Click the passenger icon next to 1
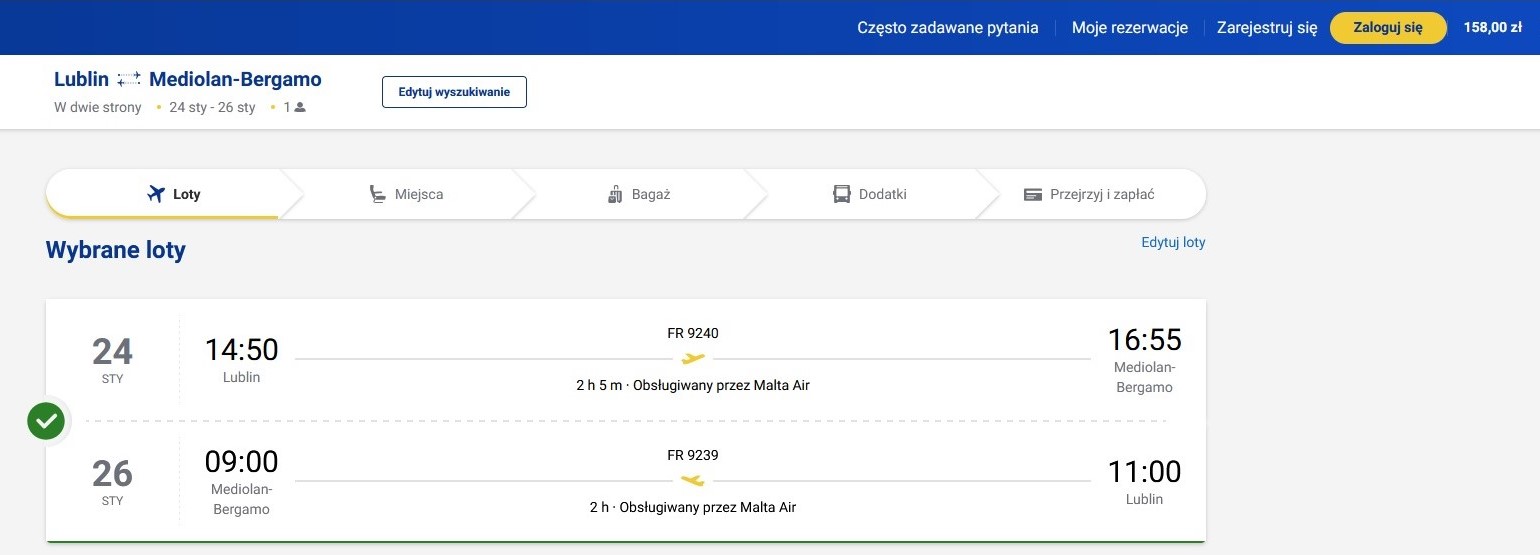 (x=300, y=107)
